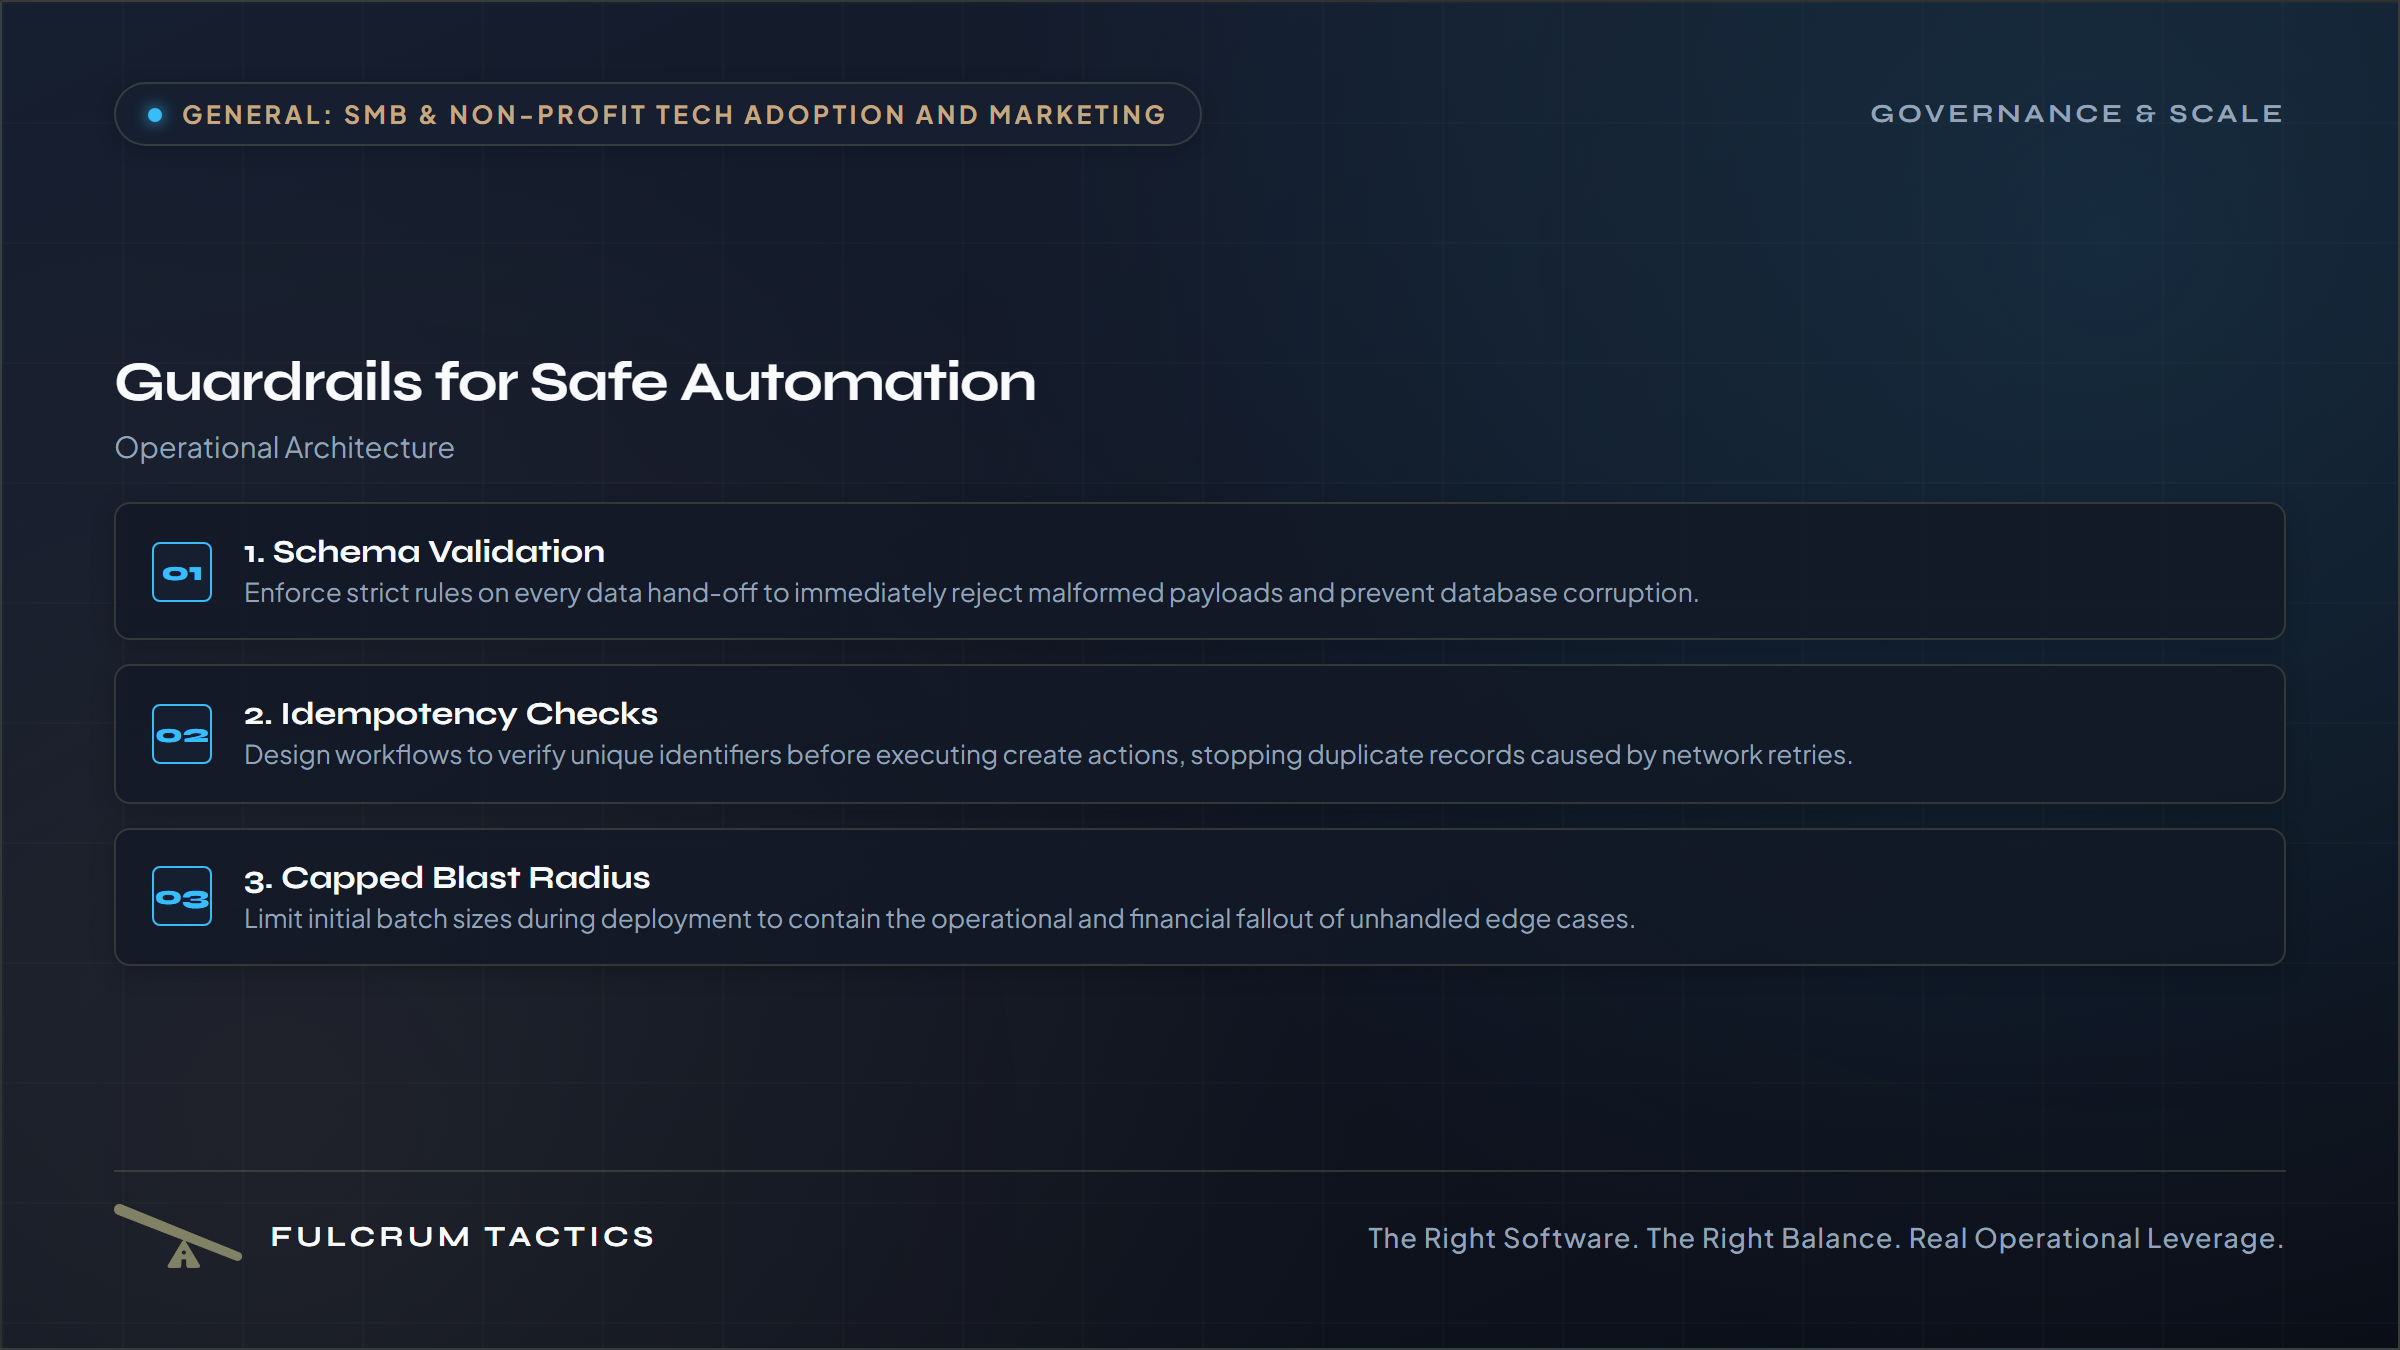
Task: Click the 'Enforce strict rules on every data hand-off' description
Action: coord(972,593)
